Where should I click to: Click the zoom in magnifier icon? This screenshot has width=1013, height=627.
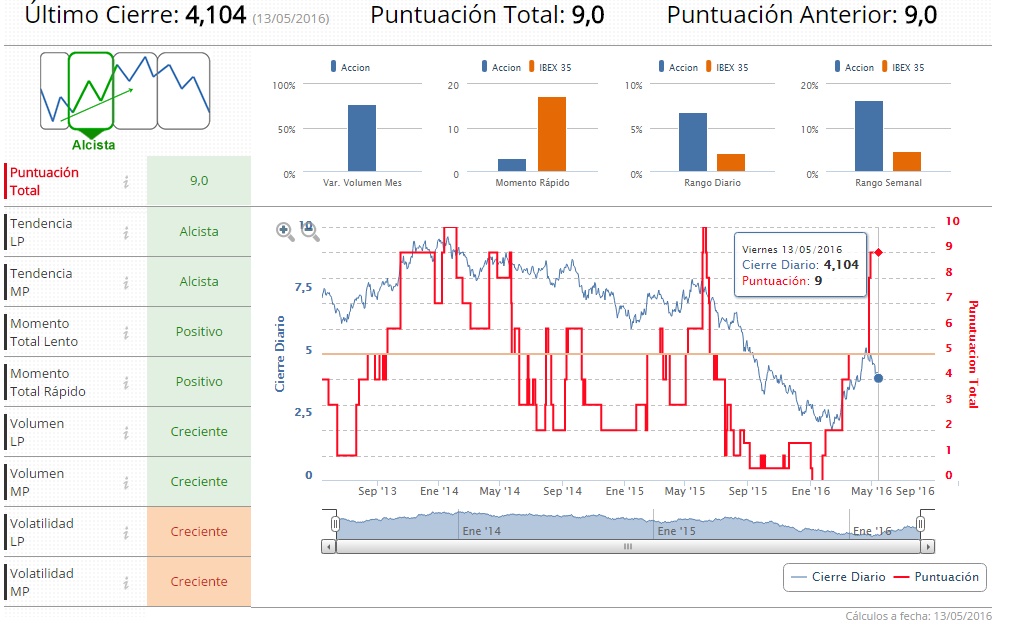click(x=285, y=231)
